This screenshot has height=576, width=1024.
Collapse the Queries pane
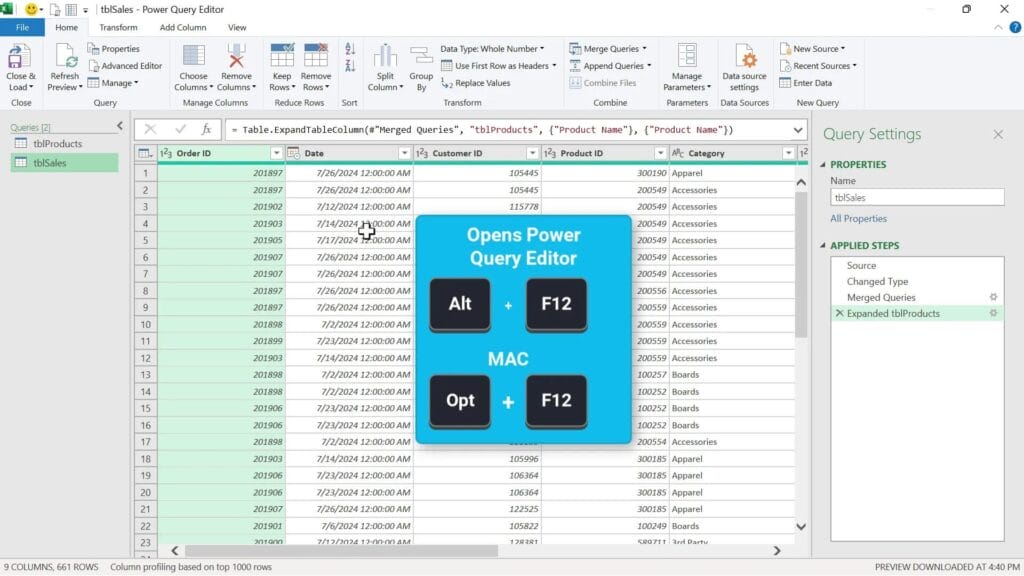[119, 126]
